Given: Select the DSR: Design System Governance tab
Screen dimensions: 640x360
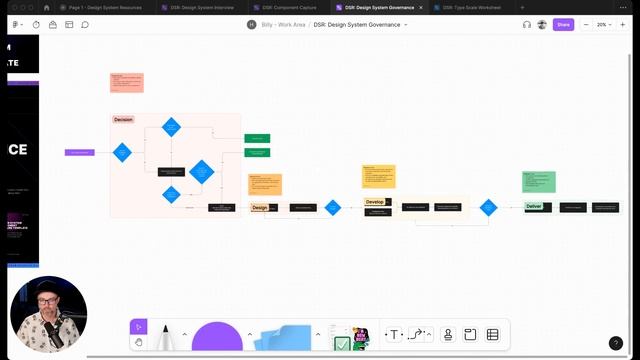Looking at the screenshot, I should click(376, 7).
